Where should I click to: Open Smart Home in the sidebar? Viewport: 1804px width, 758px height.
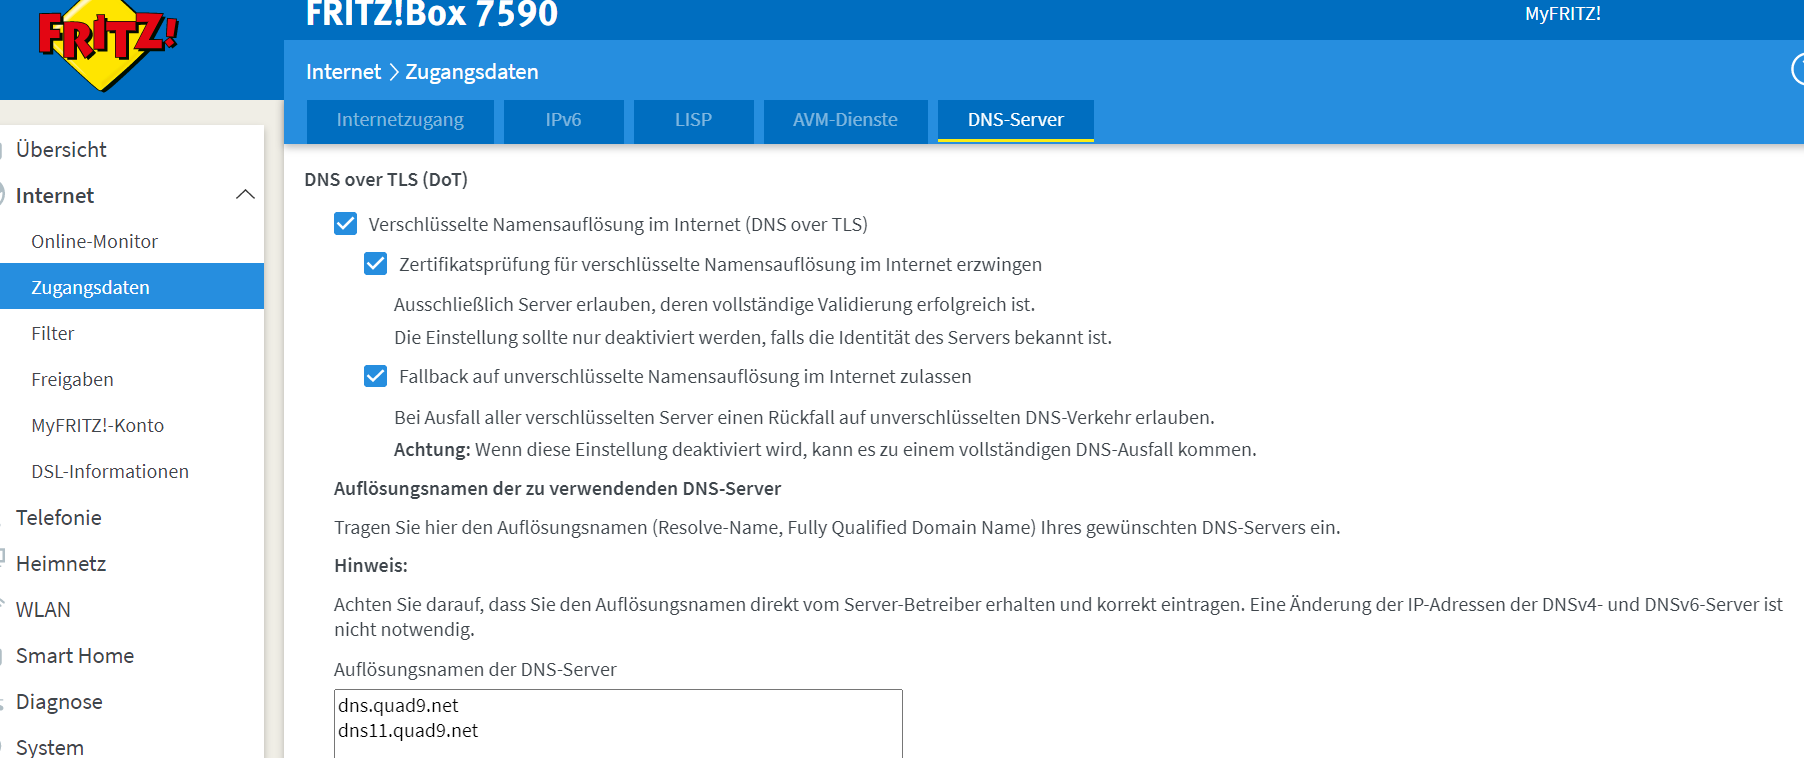[x=75, y=655]
